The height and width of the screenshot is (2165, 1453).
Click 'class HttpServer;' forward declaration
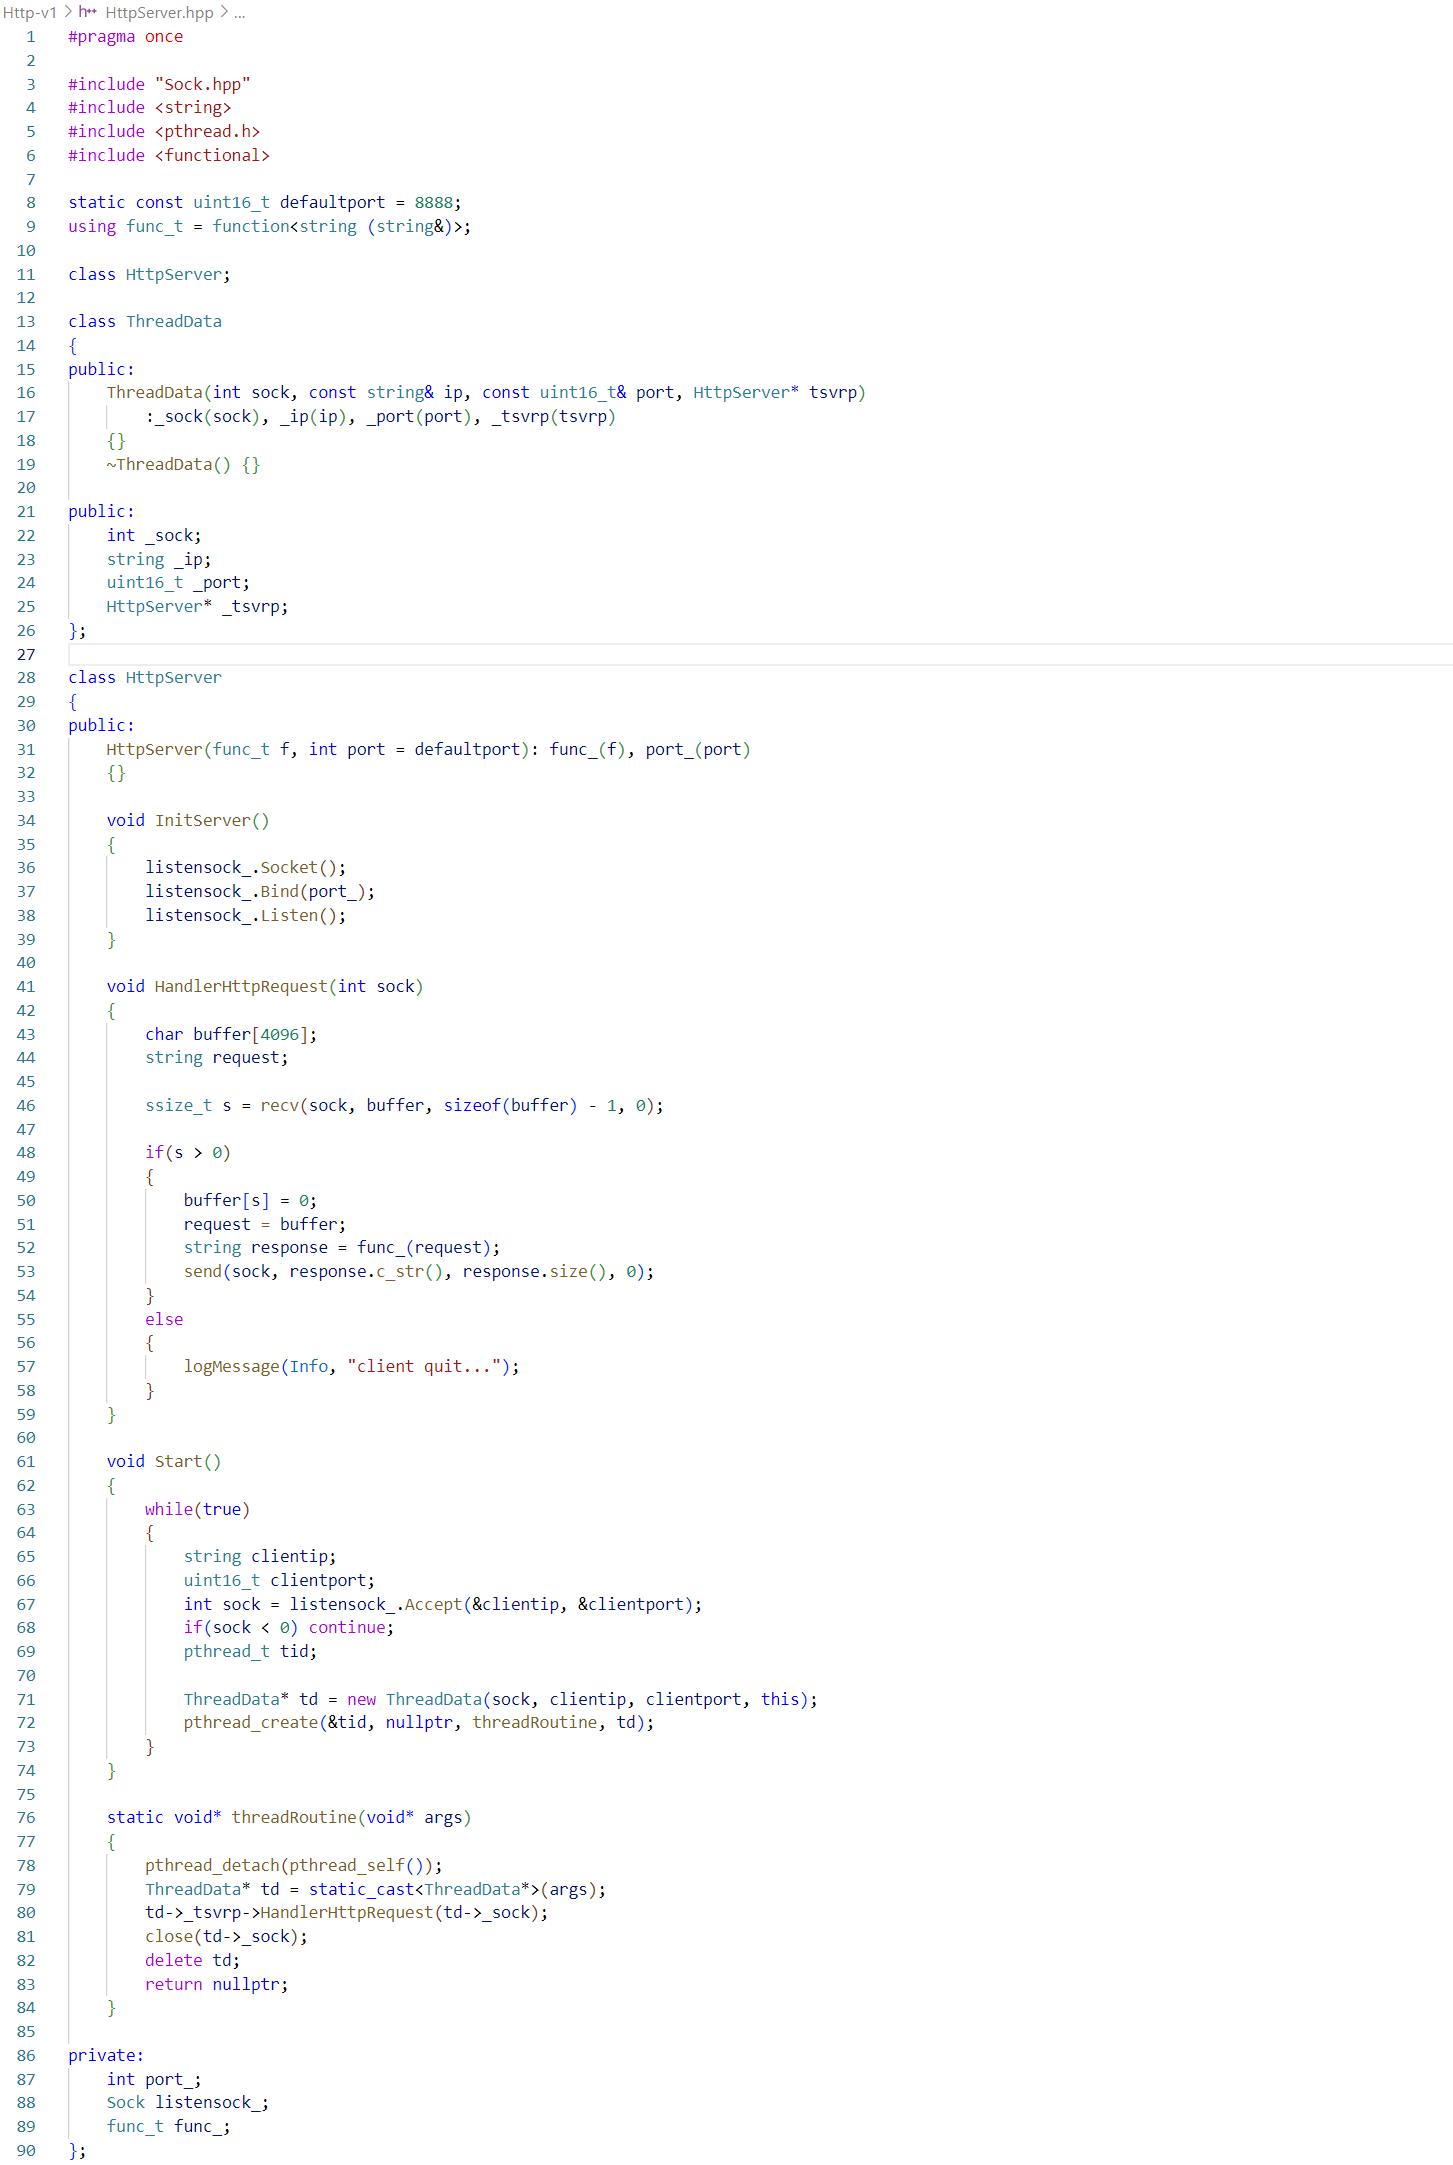click(150, 275)
